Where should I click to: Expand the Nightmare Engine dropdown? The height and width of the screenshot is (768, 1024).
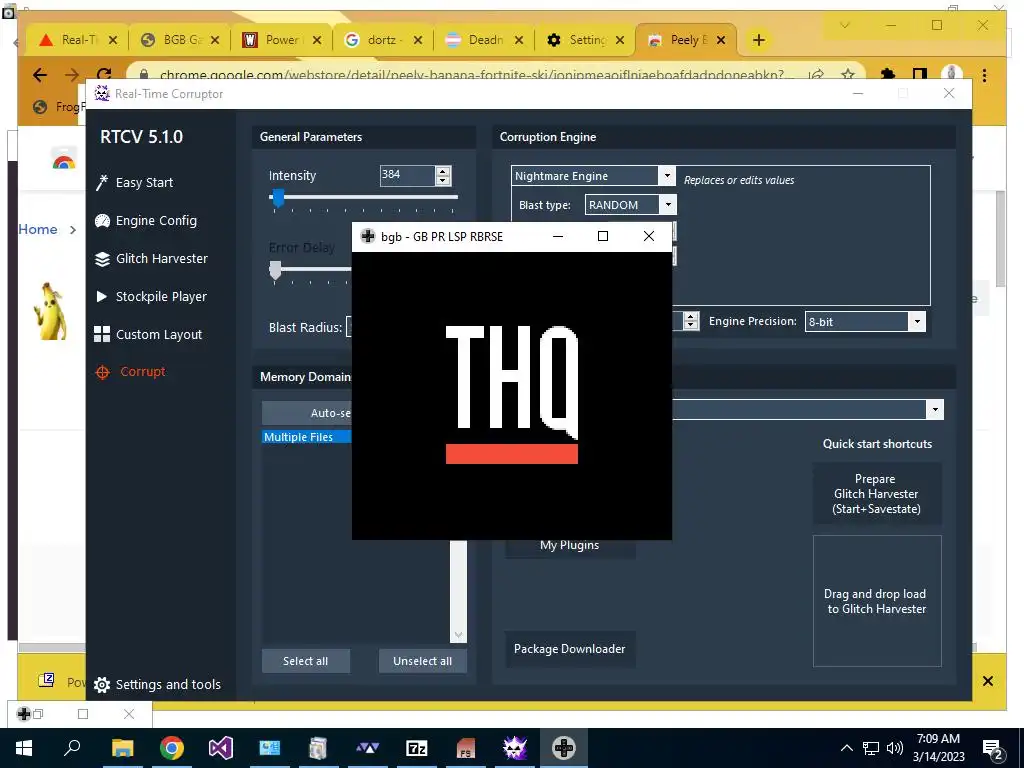(x=667, y=176)
